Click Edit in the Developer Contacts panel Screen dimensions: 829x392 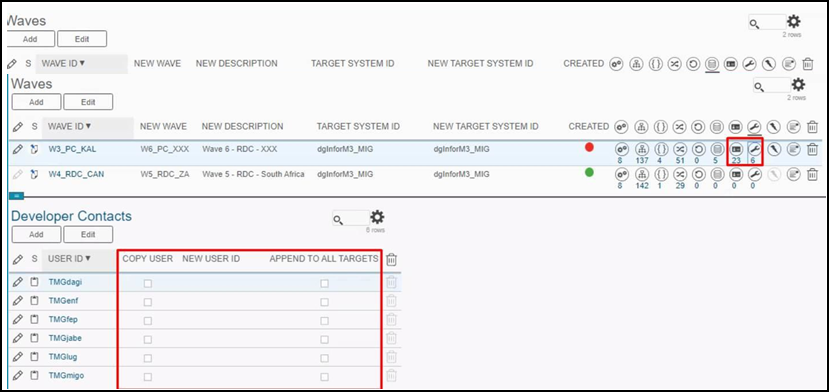coord(88,234)
